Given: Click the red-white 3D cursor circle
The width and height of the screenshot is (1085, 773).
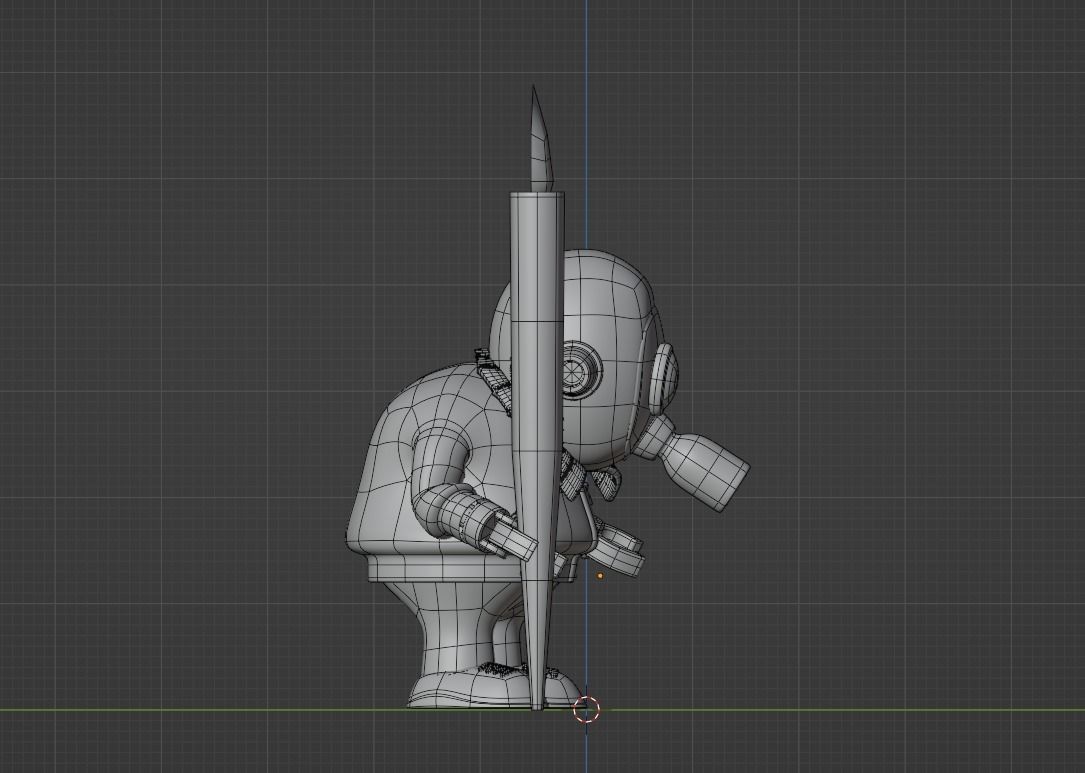Looking at the screenshot, I should [x=587, y=709].
